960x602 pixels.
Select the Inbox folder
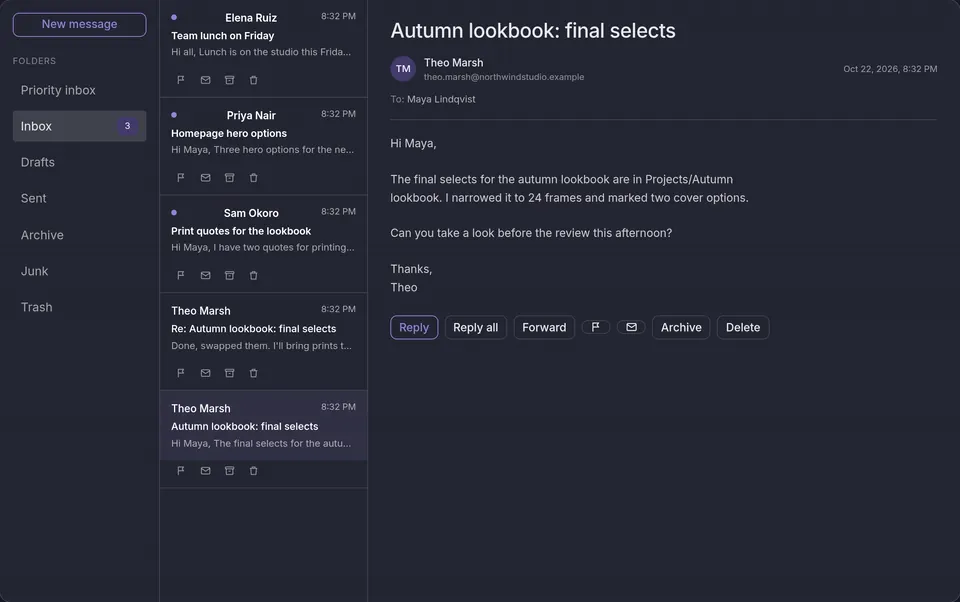coord(80,126)
